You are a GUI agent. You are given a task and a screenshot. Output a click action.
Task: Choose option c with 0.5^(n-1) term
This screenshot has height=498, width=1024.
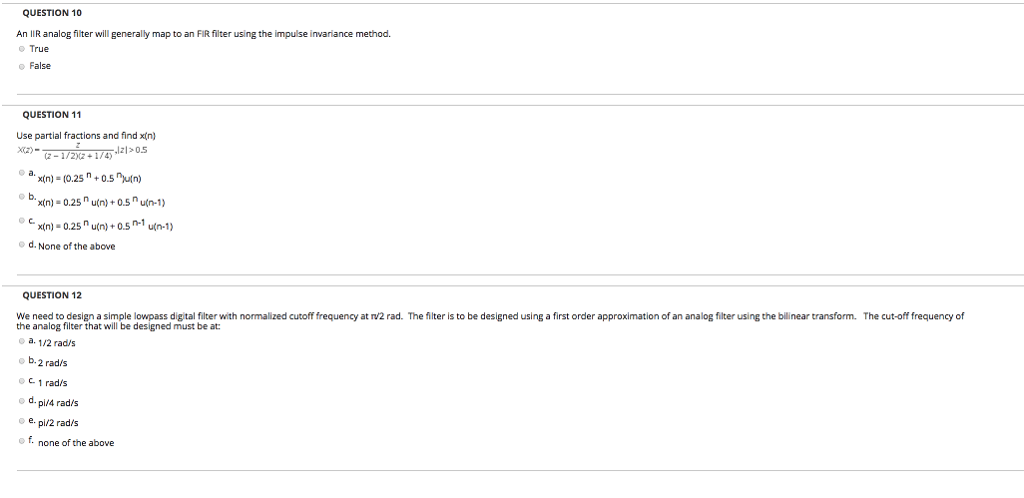click(22, 221)
